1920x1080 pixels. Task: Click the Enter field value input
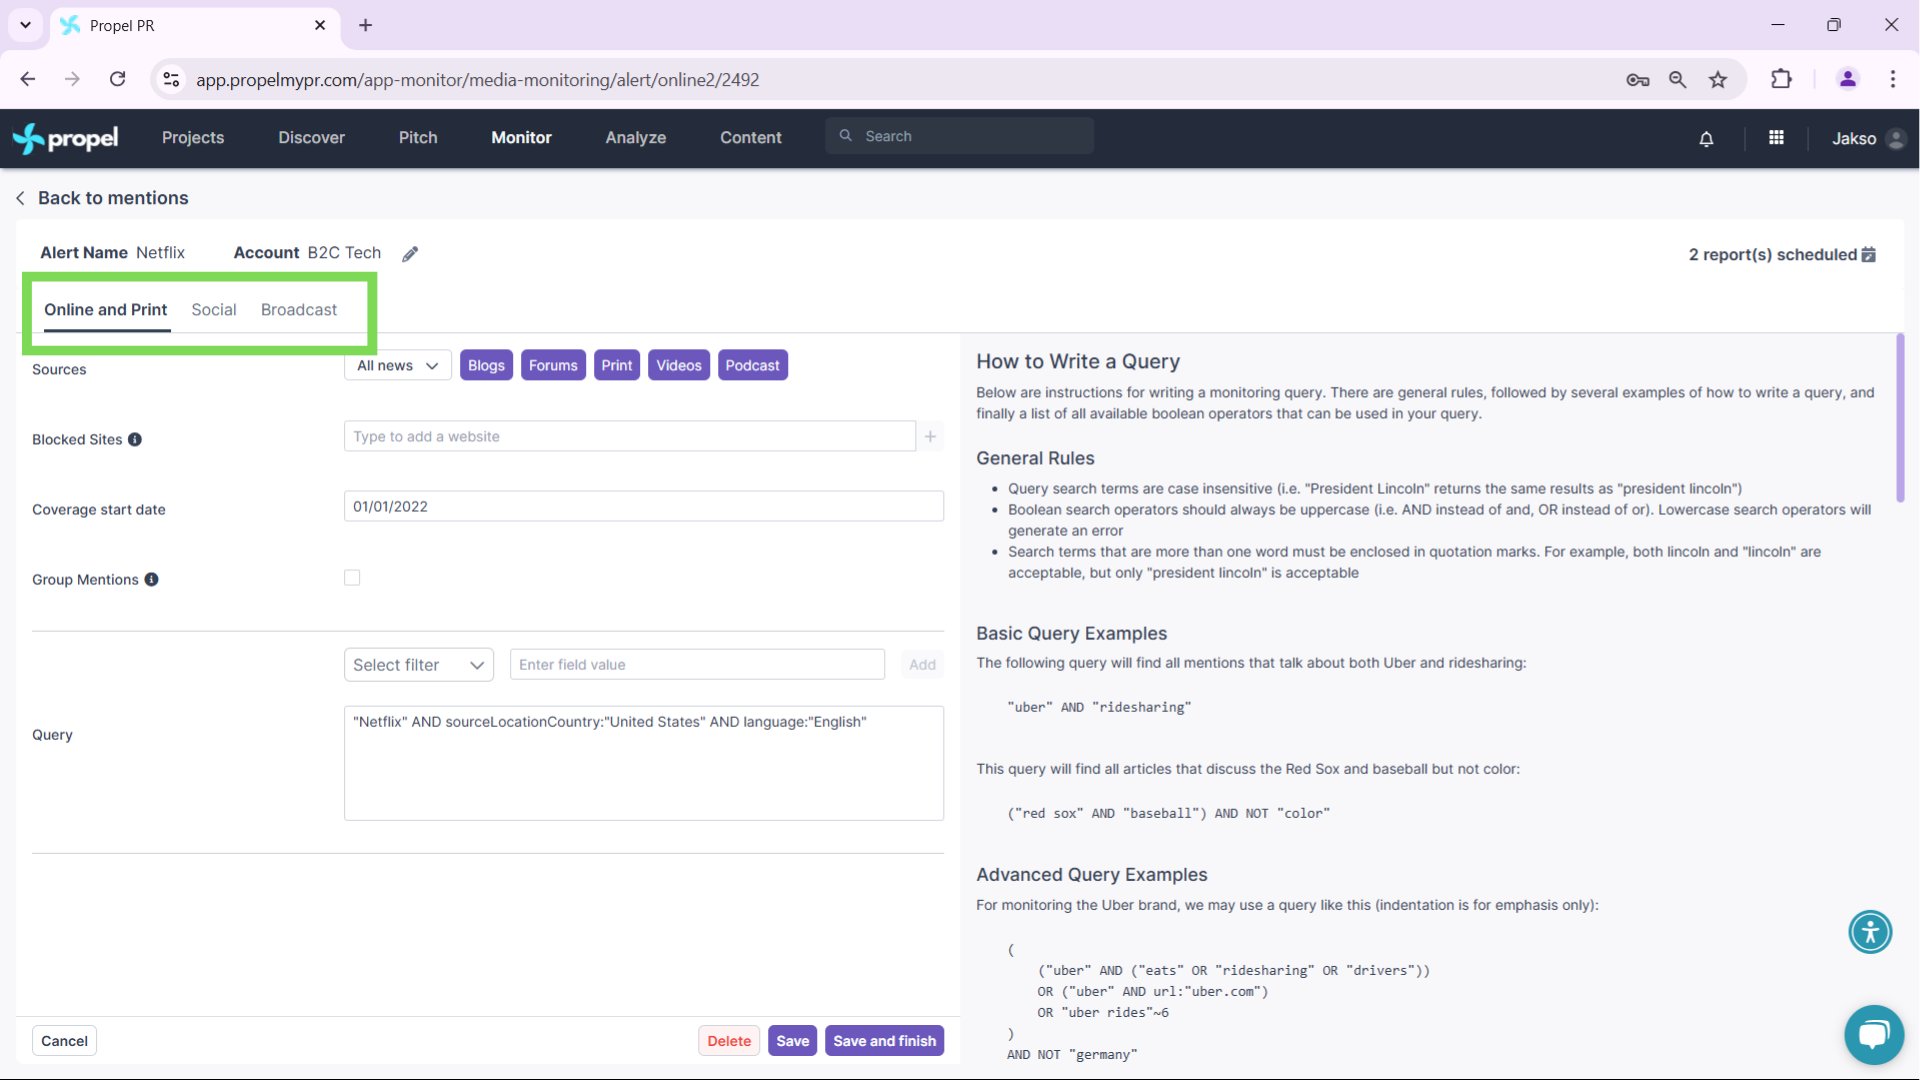(x=698, y=665)
